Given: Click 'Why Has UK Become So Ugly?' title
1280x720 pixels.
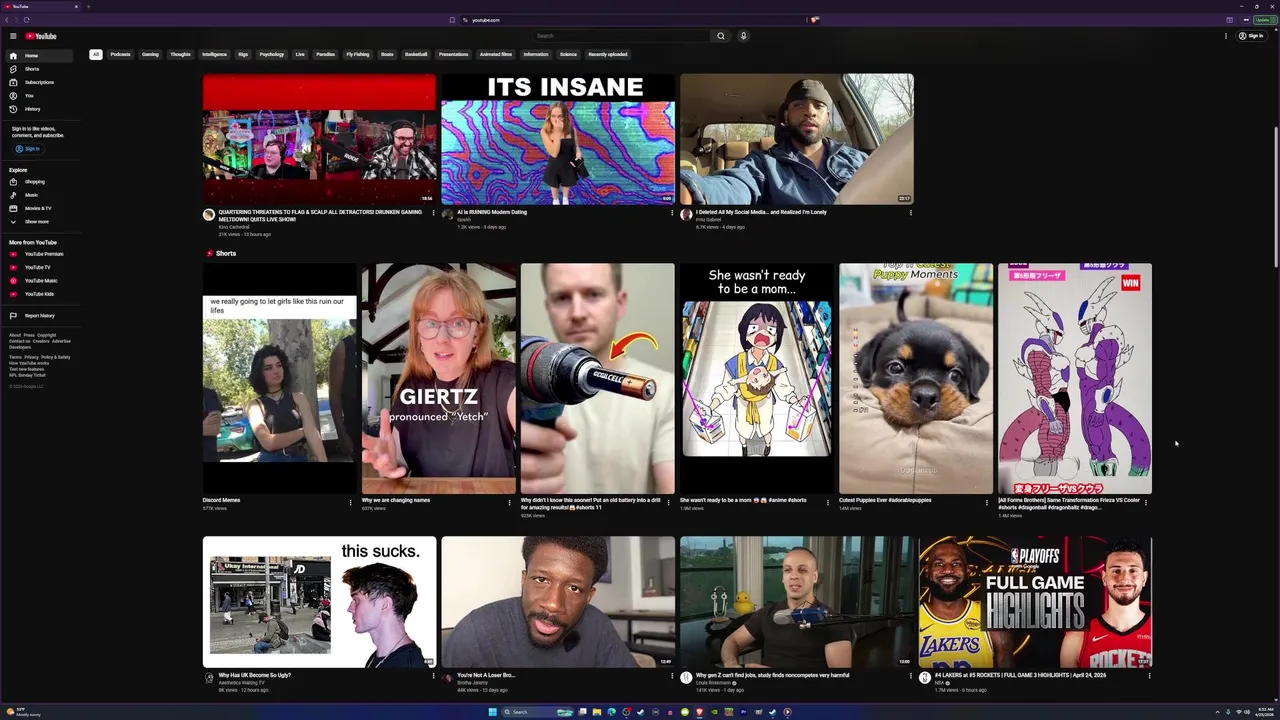Looking at the screenshot, I should pos(255,675).
